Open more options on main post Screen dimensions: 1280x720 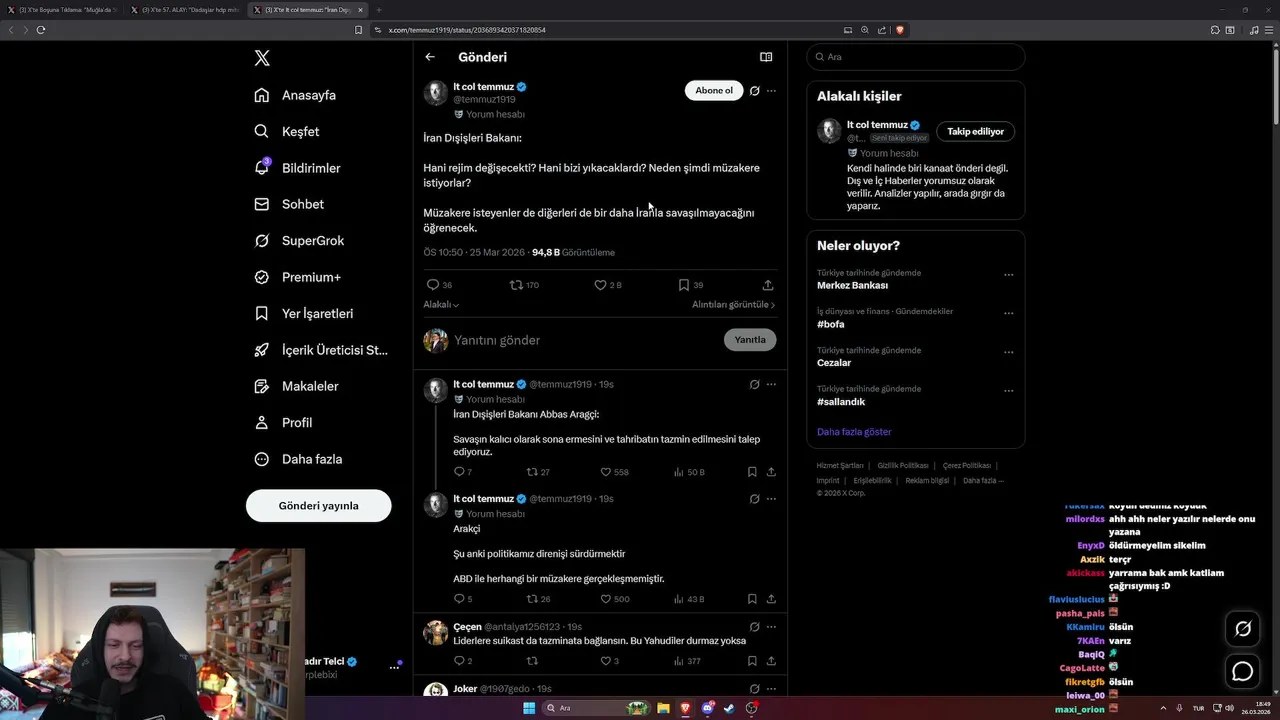pyautogui.click(x=771, y=91)
